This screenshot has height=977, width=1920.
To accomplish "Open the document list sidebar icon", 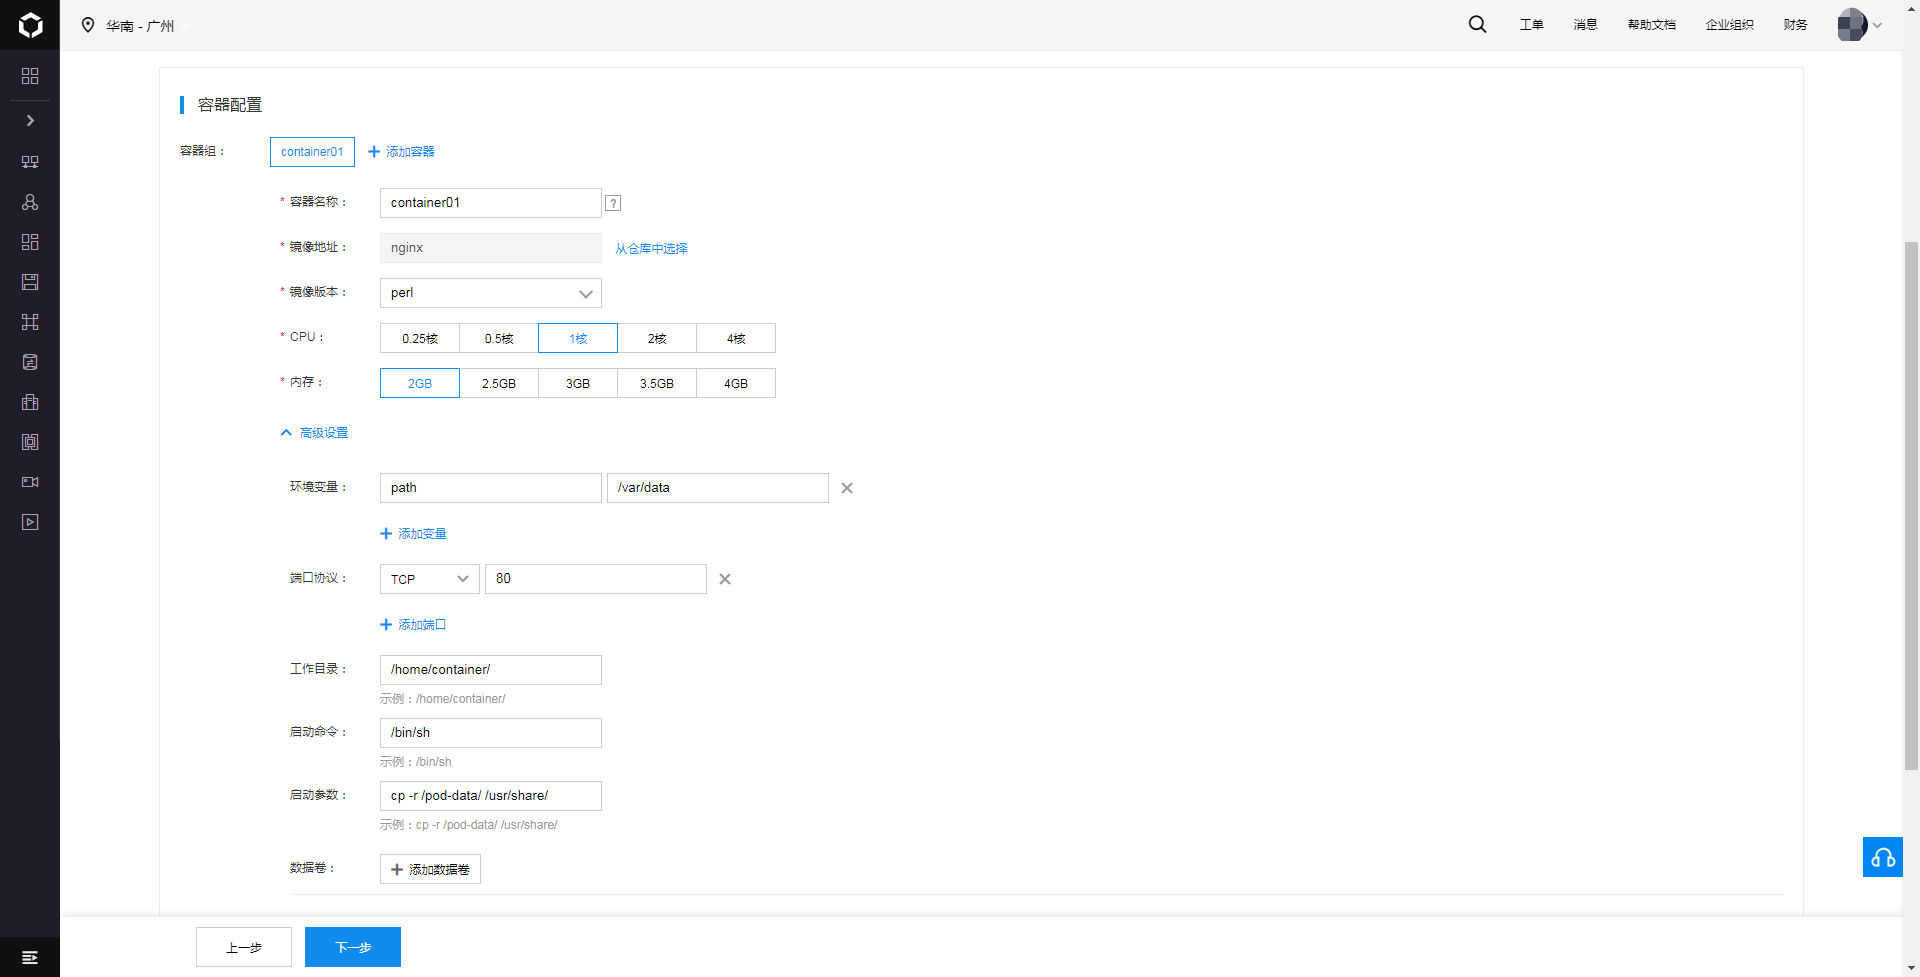I will pyautogui.click(x=30, y=362).
